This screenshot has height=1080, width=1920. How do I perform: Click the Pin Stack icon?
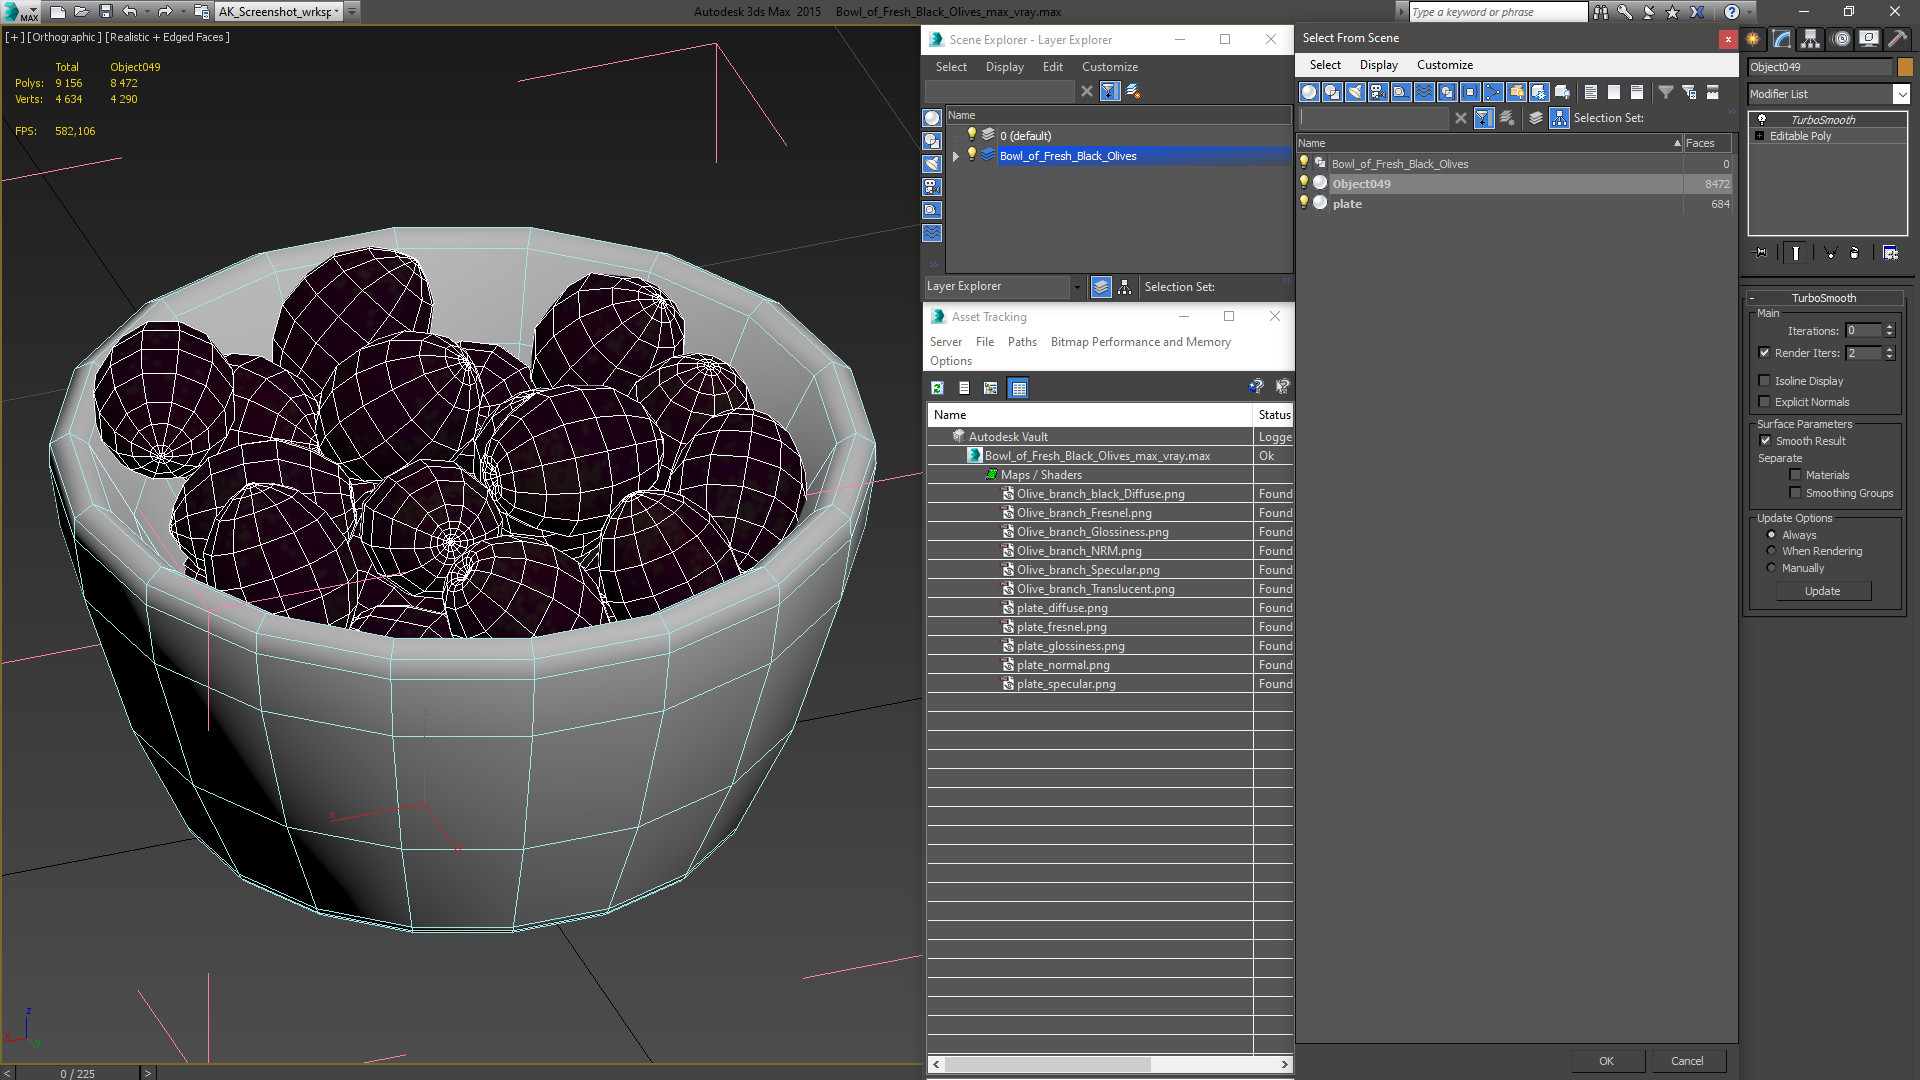click(1761, 253)
